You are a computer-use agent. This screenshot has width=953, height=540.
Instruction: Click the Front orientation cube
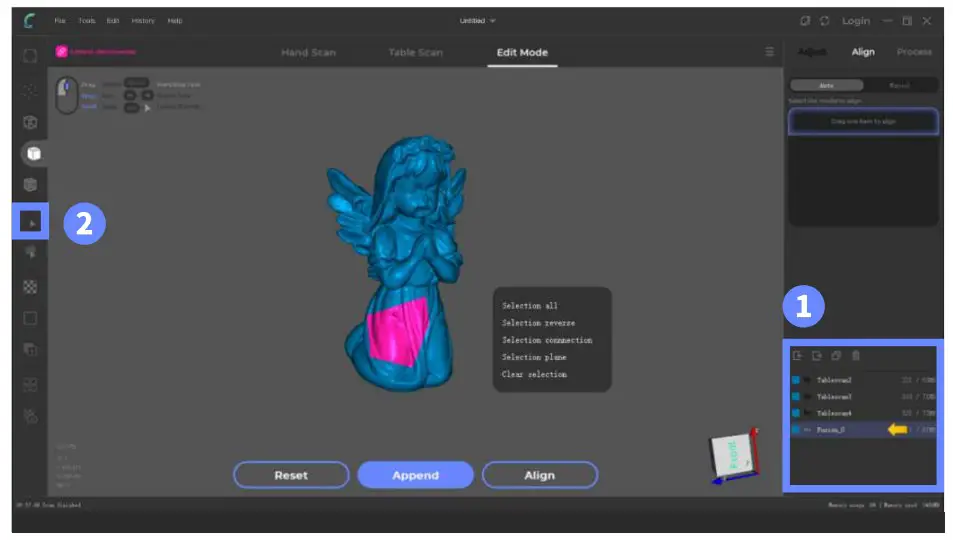pyautogui.click(x=734, y=456)
